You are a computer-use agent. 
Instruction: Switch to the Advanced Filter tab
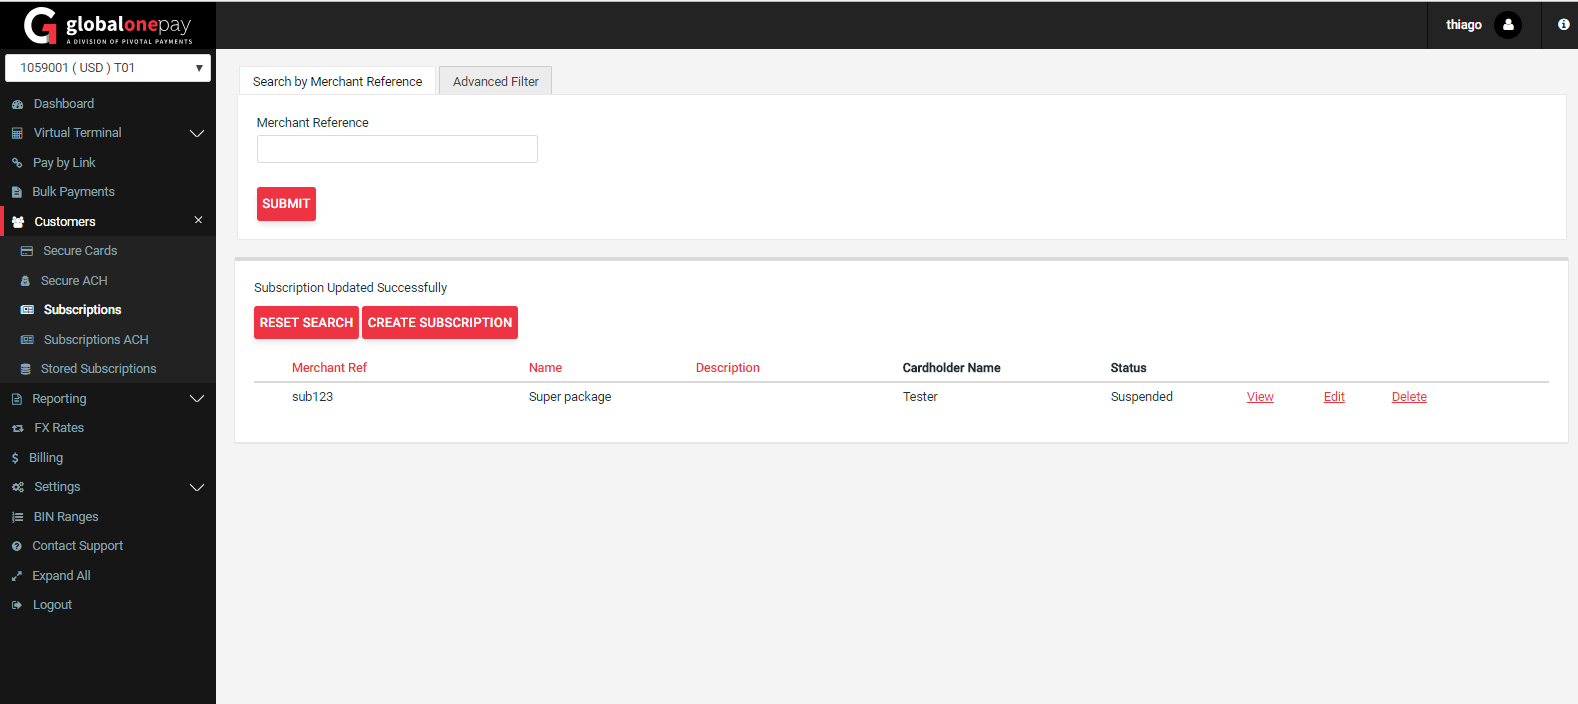[496, 82]
